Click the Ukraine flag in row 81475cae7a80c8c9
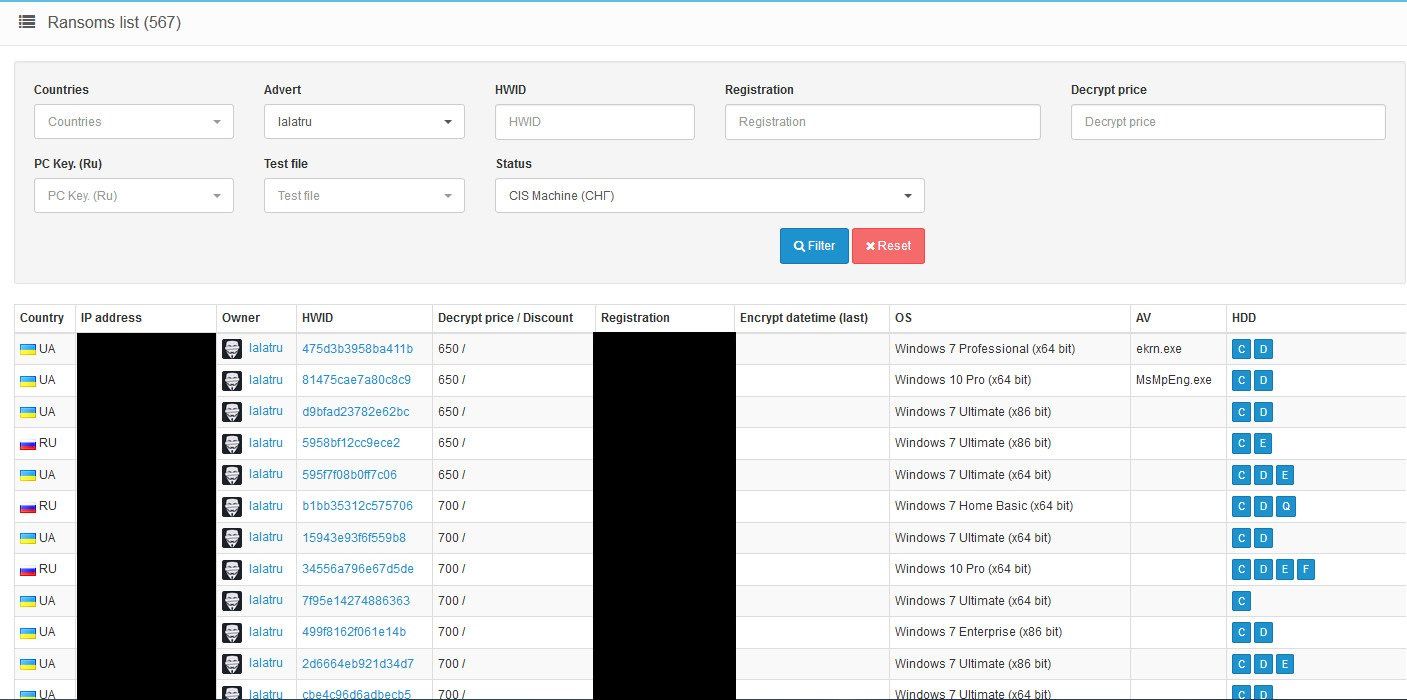 click(28, 380)
